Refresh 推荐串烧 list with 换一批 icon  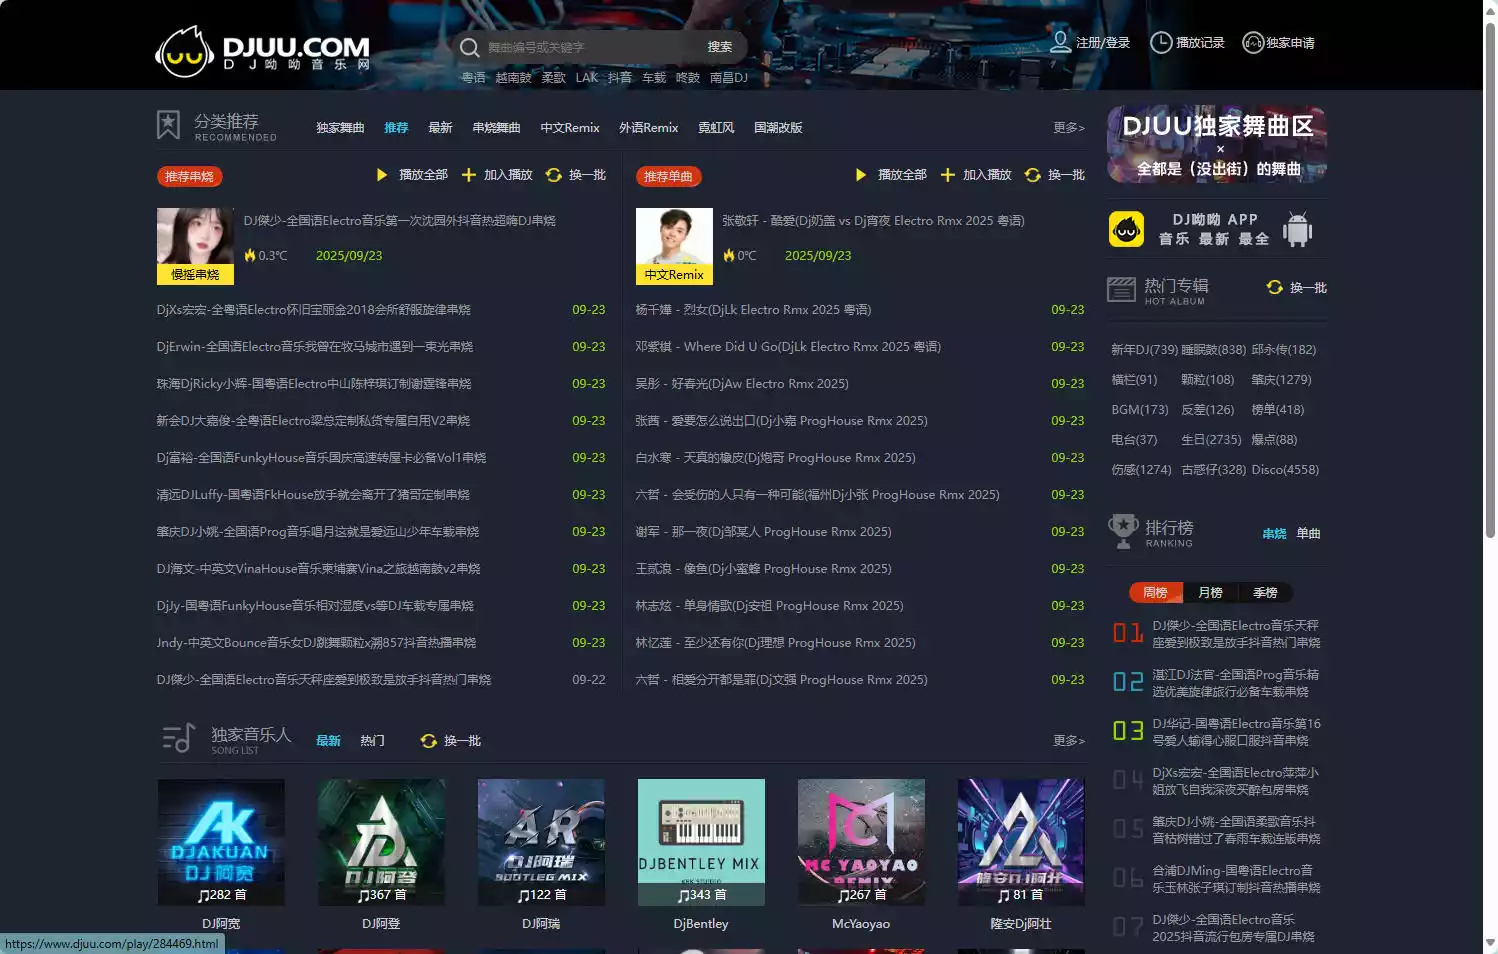[553, 175]
